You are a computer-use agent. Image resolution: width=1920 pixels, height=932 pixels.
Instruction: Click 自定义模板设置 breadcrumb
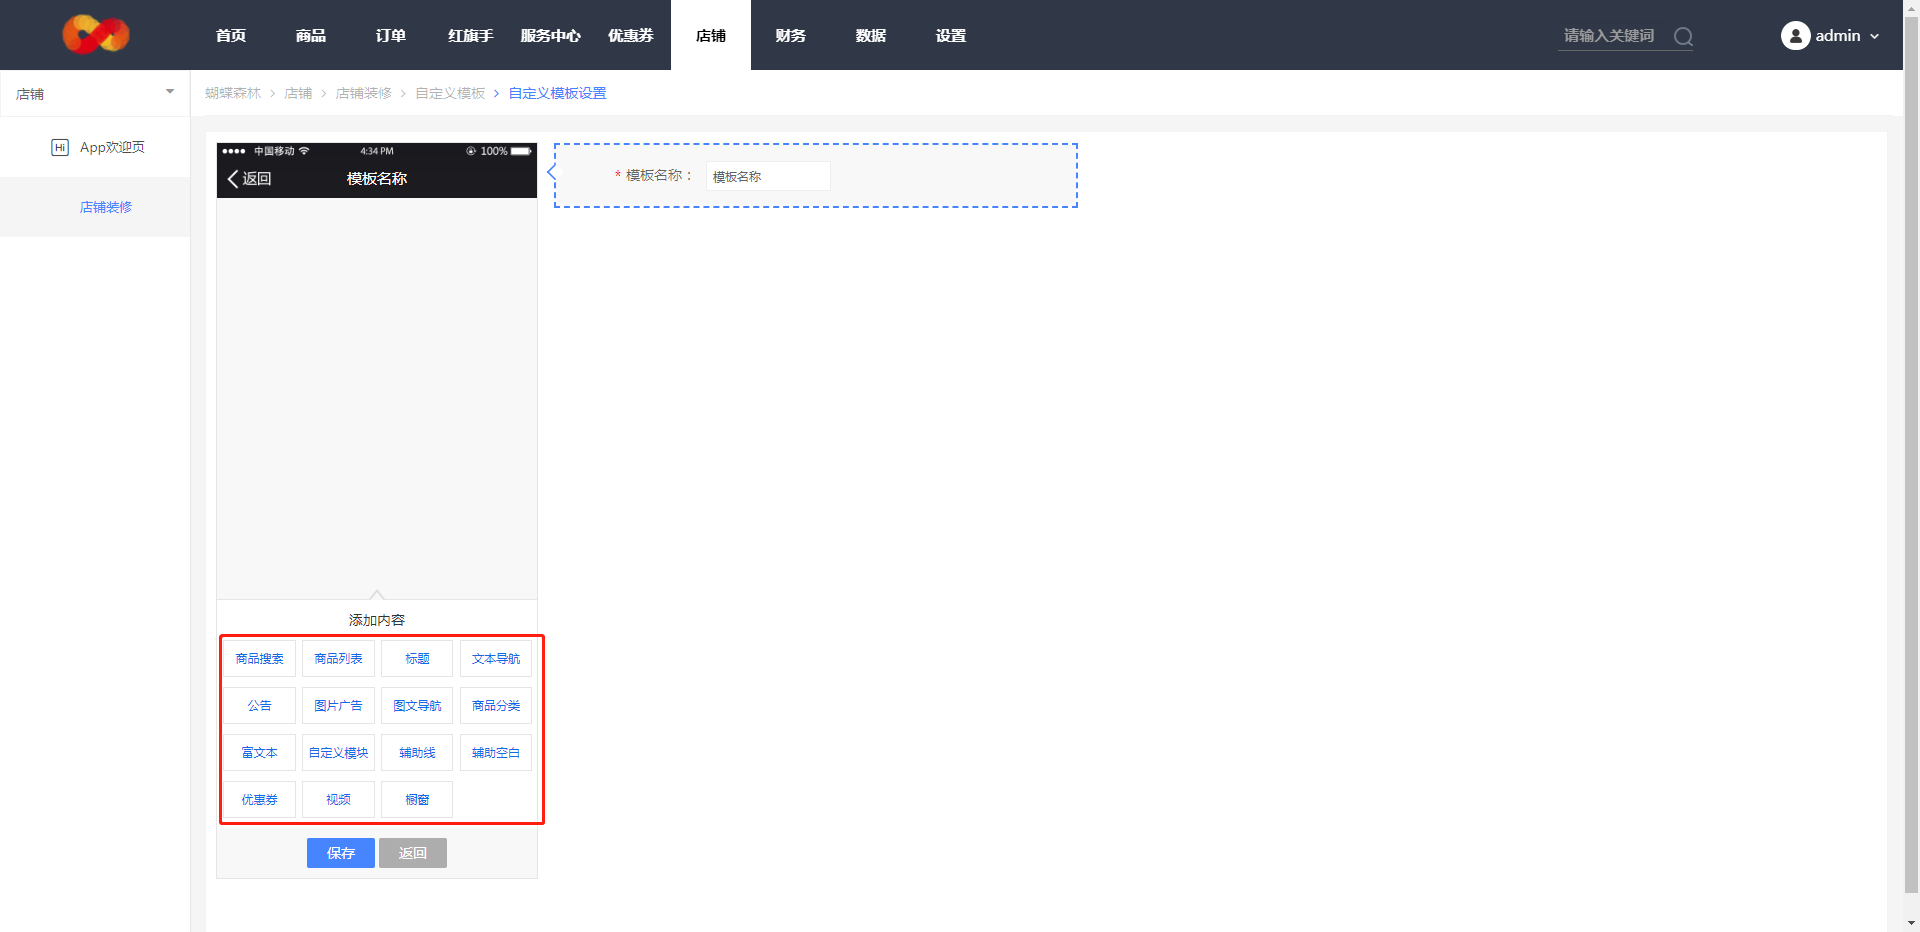click(557, 93)
